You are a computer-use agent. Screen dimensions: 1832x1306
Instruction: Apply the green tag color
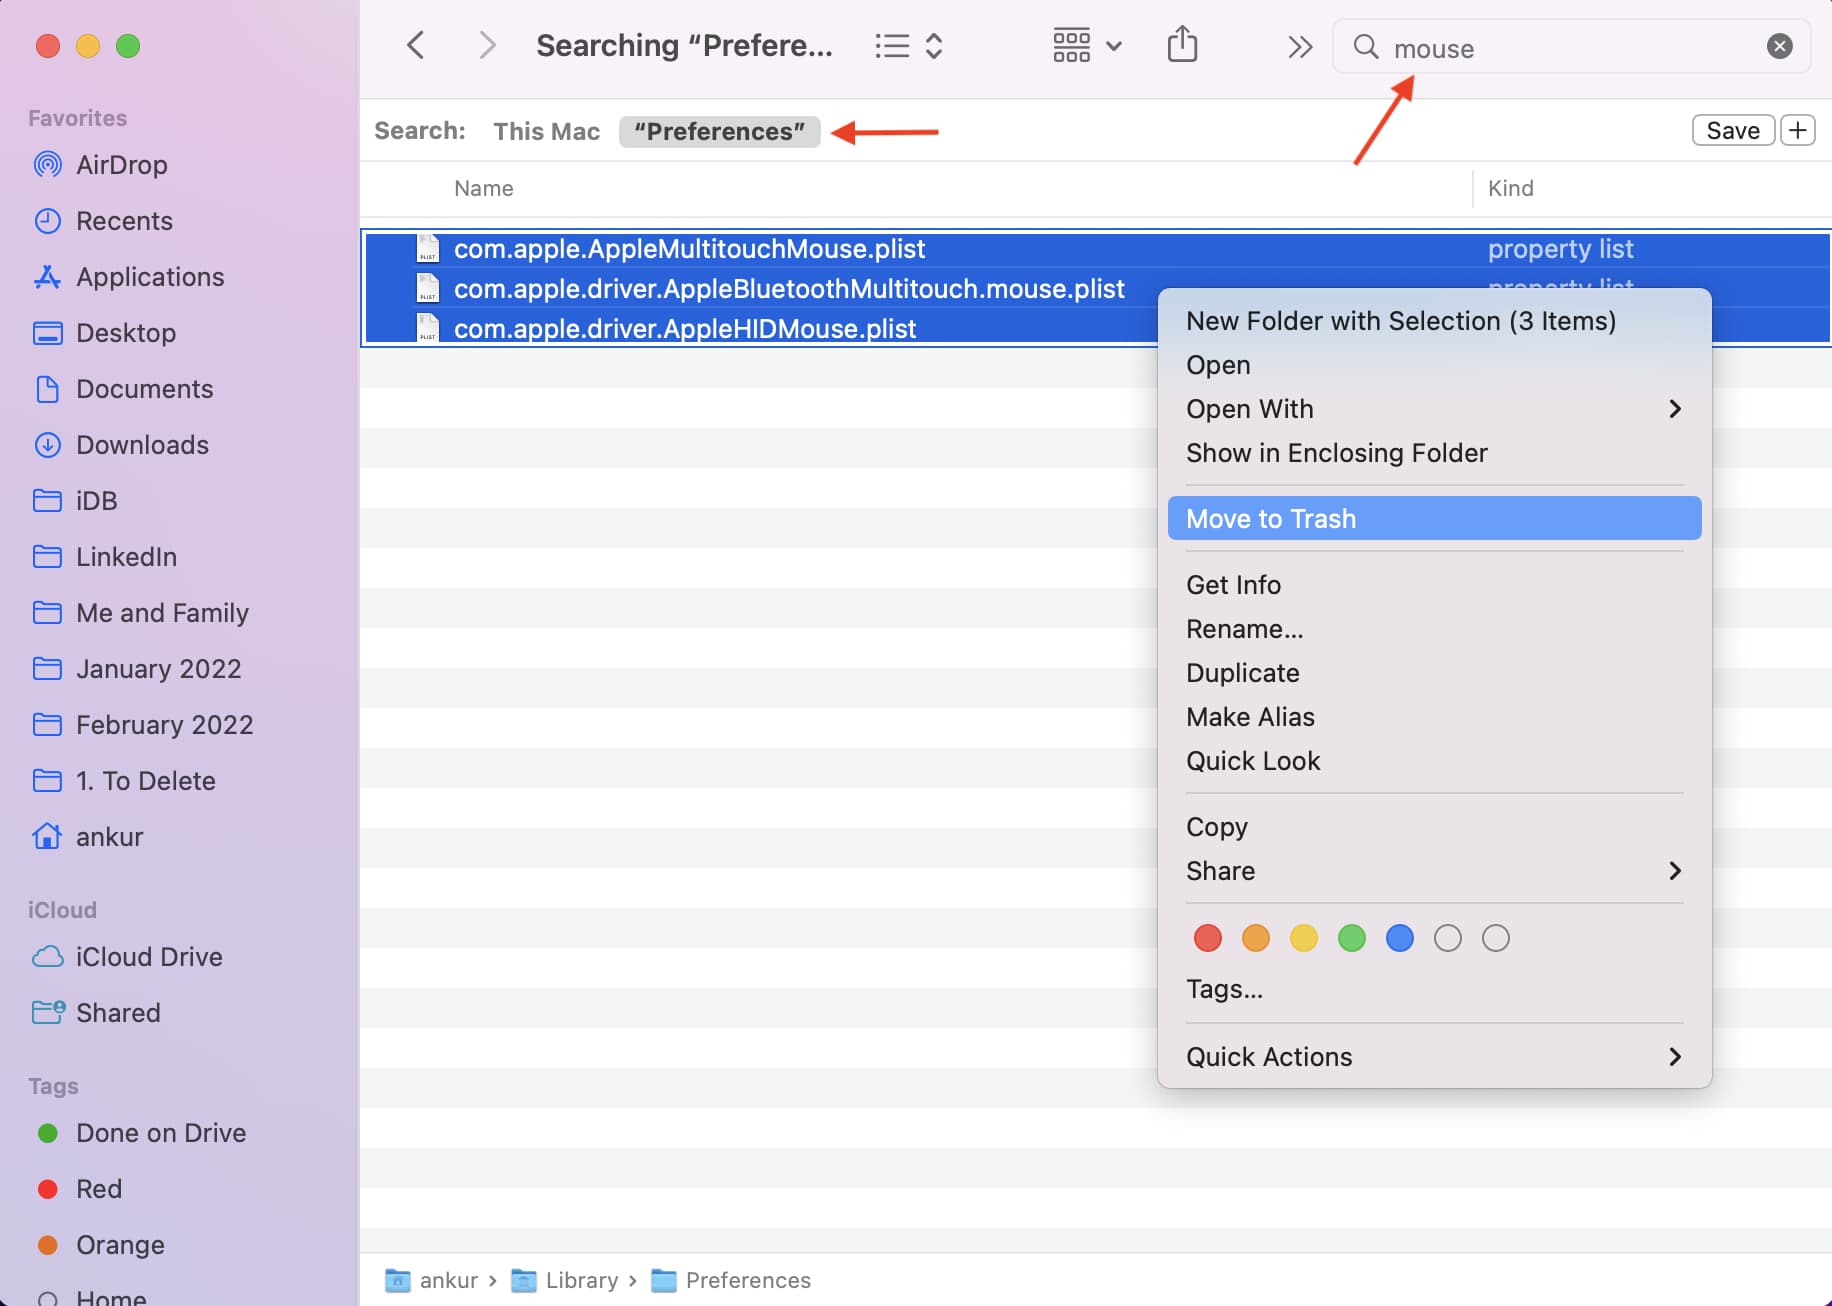(x=1351, y=938)
